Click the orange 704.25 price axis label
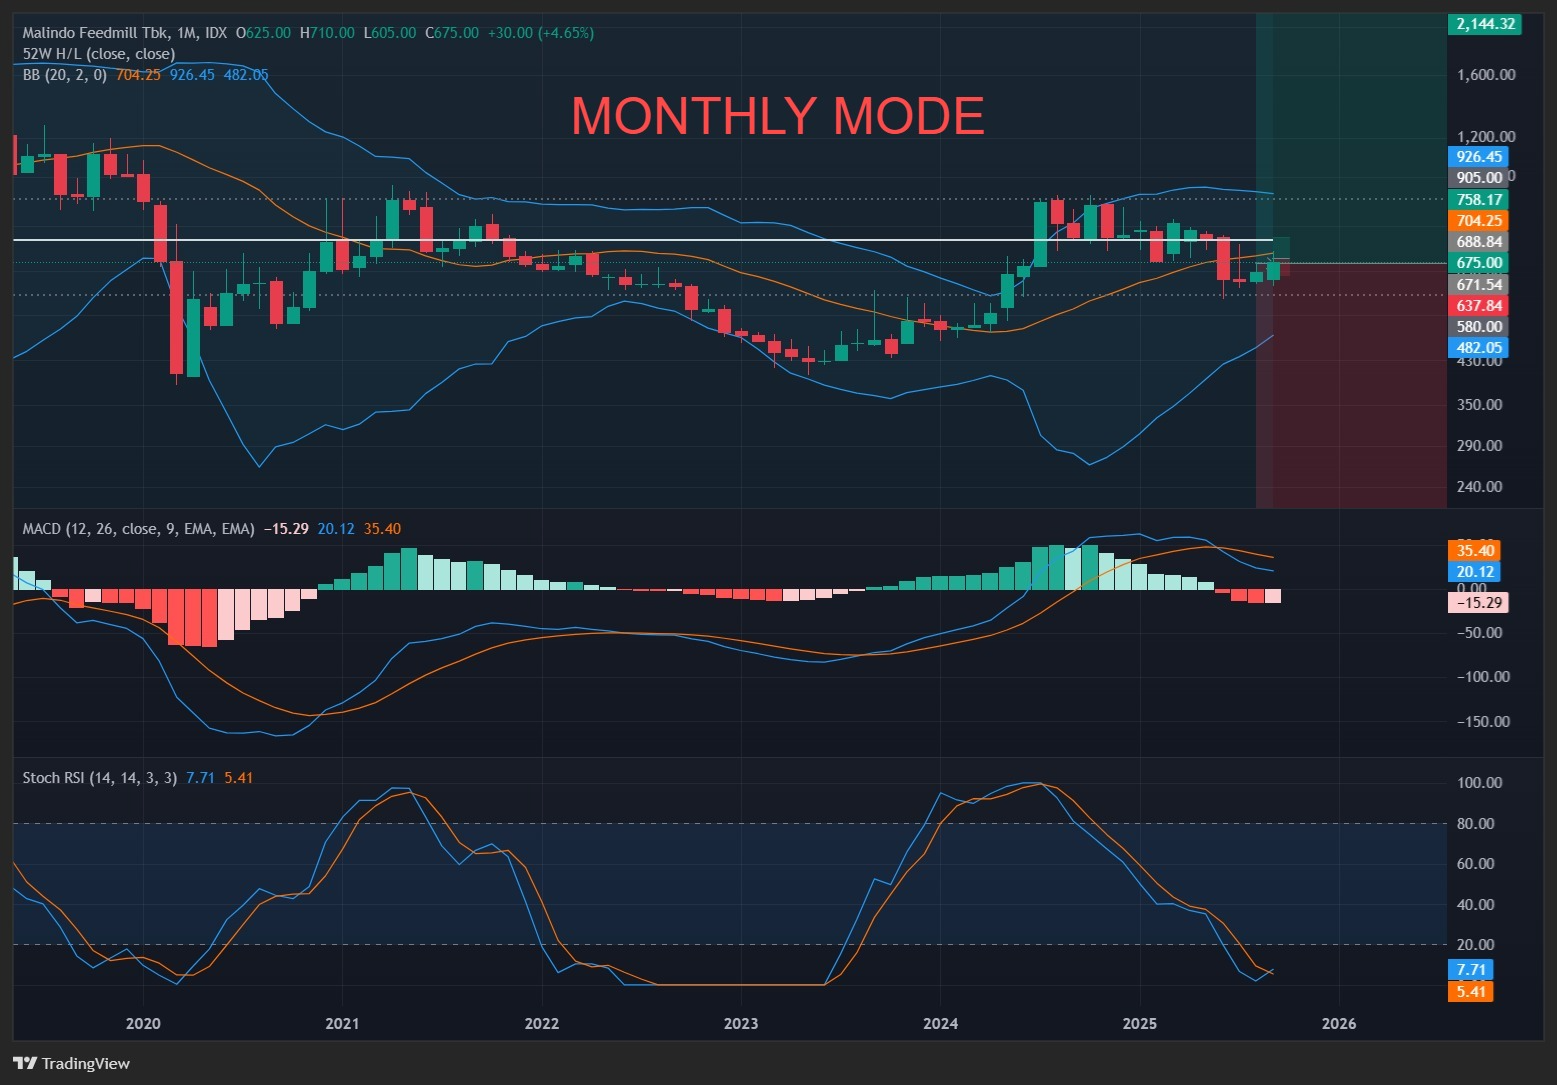 1478,221
